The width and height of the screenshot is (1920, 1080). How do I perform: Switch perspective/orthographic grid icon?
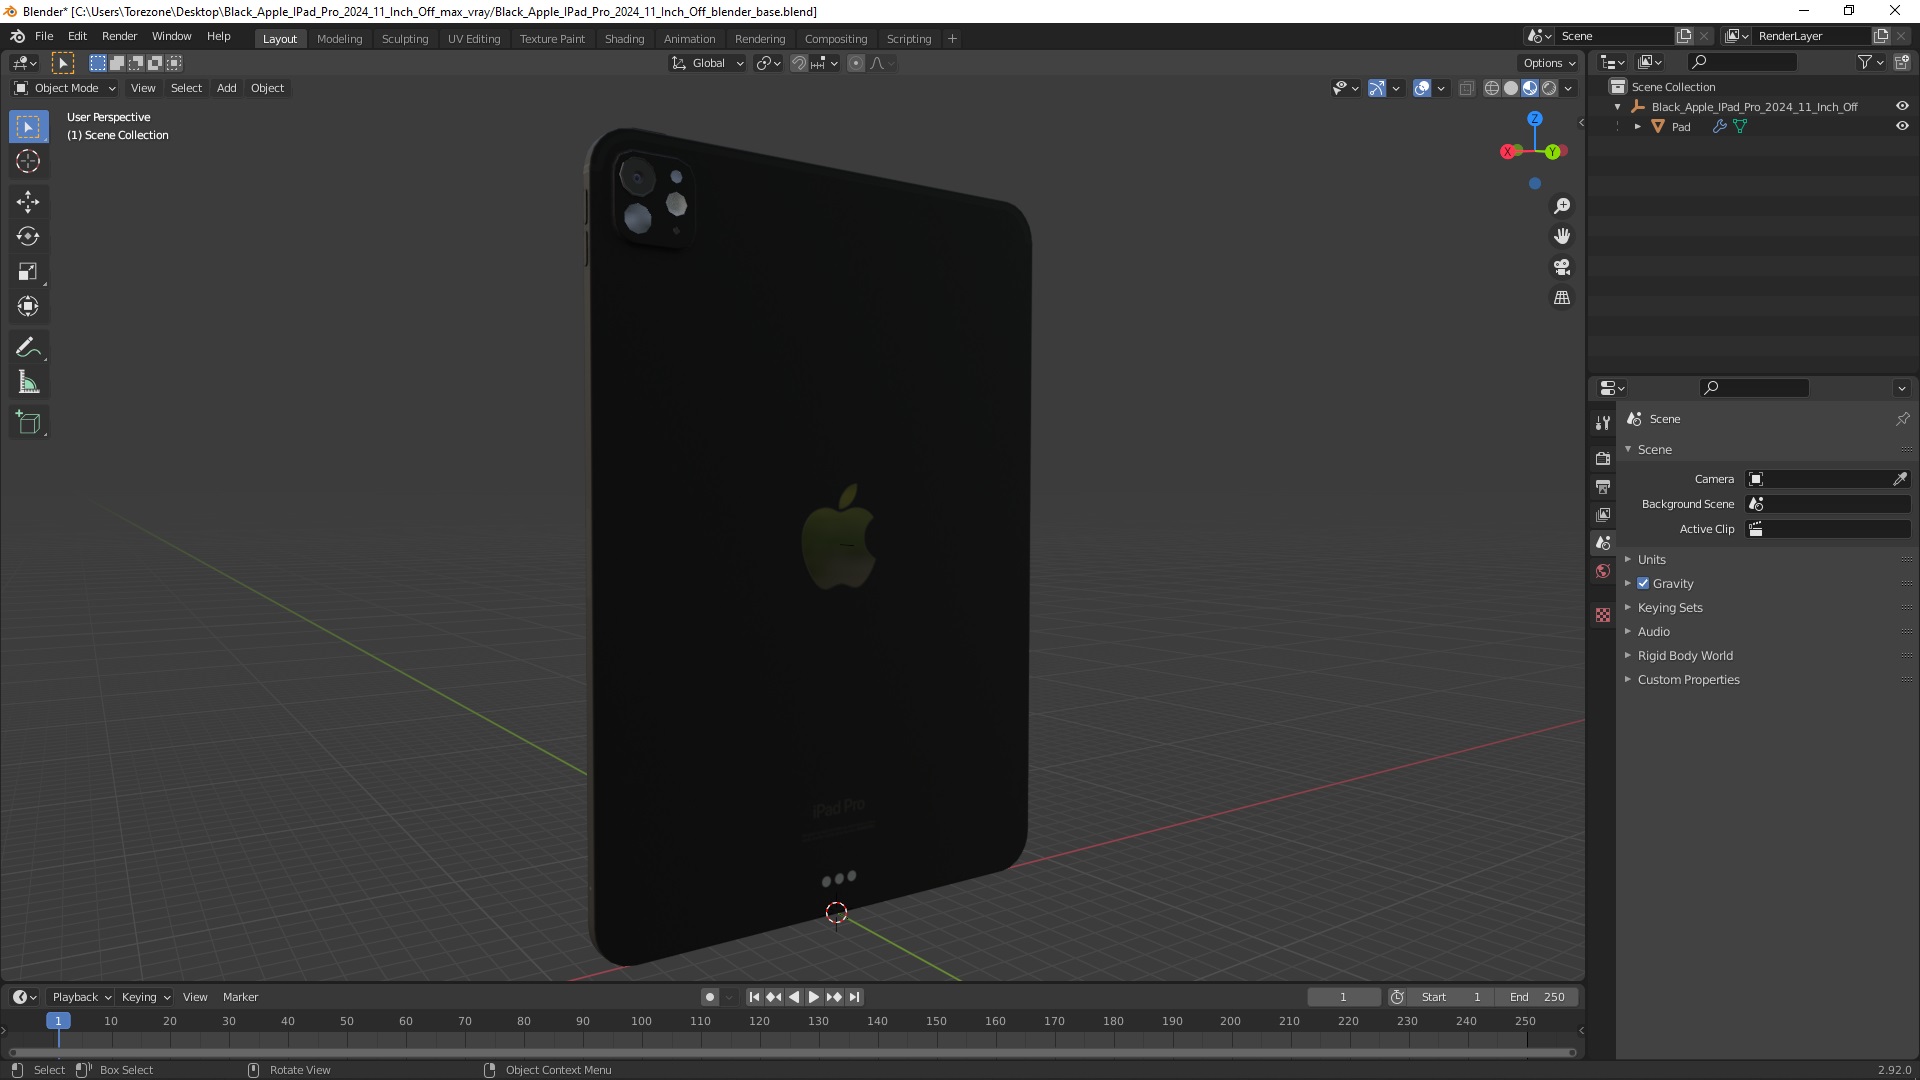[x=1562, y=298]
